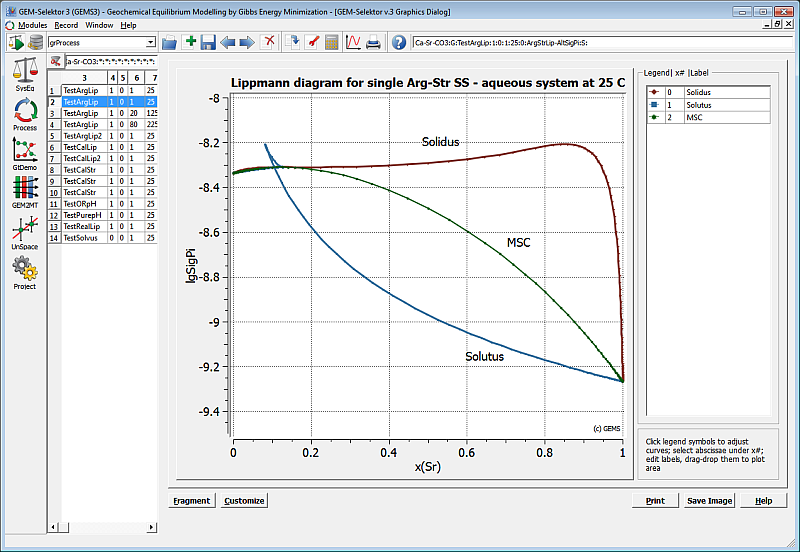Viewport: 800px width, 552px height.
Task: Click the blue left arrow previous record icon
Action: point(228,42)
